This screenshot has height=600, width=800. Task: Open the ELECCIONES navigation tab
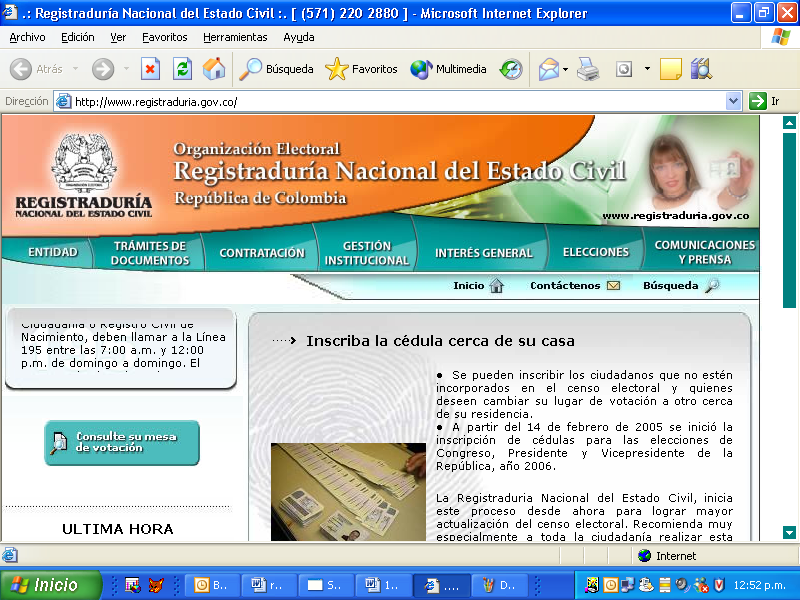click(x=596, y=252)
